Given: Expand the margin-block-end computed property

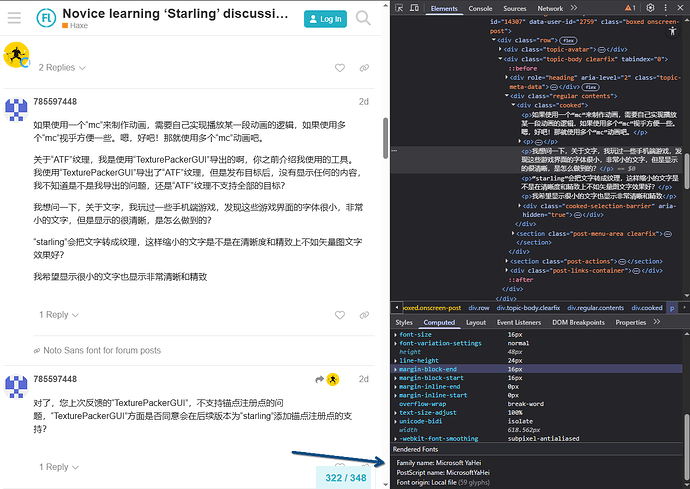Looking at the screenshot, I should tap(396, 368).
